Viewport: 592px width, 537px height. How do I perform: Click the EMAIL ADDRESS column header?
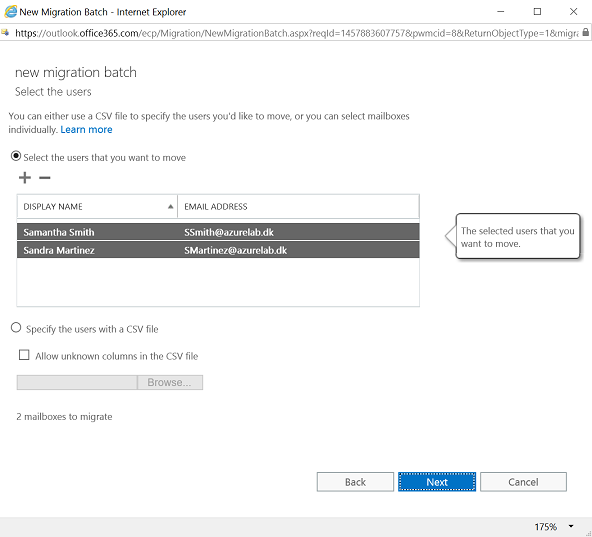298,207
